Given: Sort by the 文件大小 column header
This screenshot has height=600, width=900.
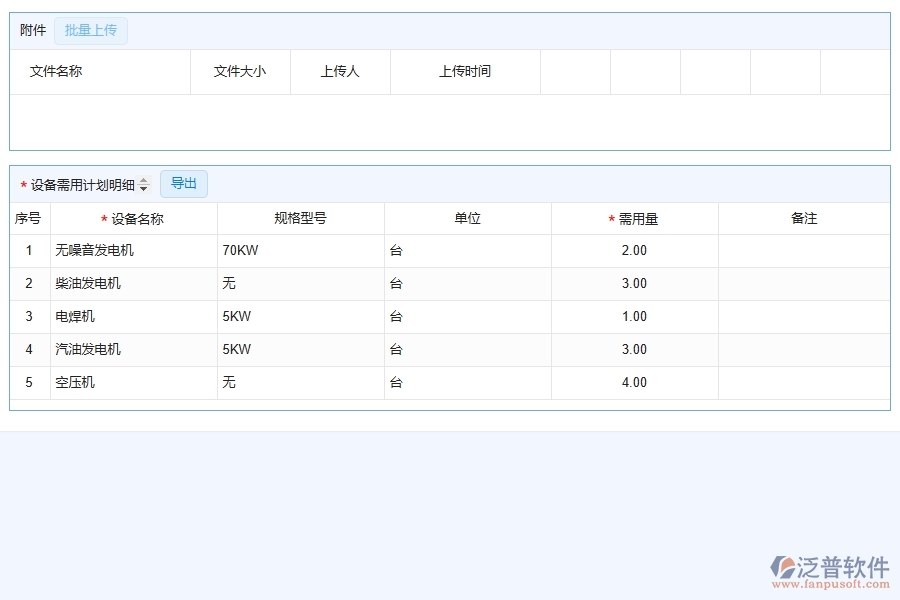Looking at the screenshot, I should tap(240, 71).
